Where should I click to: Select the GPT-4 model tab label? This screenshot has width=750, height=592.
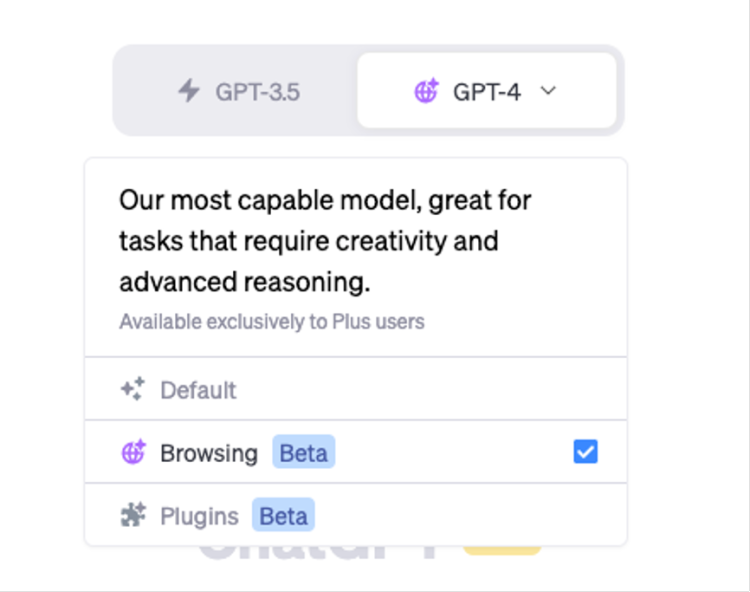(486, 92)
